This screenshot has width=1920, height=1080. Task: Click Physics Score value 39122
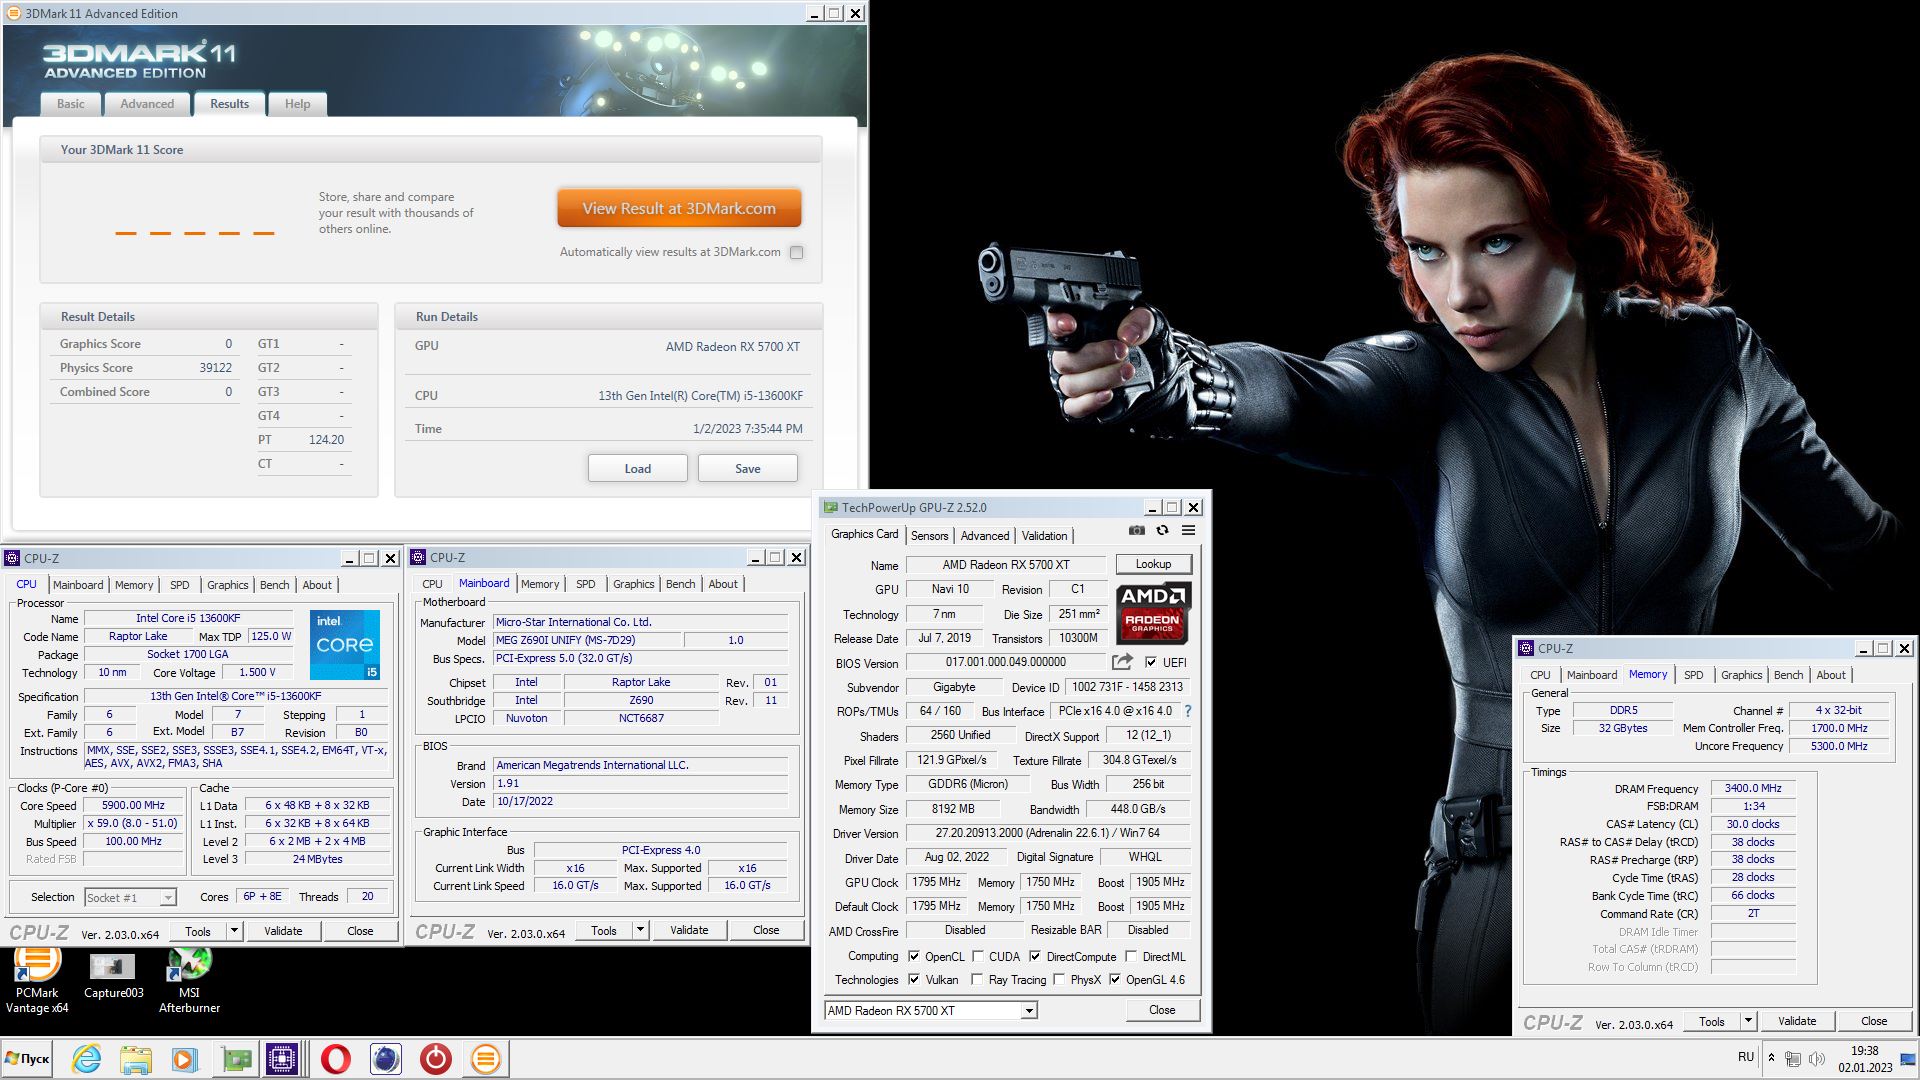tap(215, 368)
